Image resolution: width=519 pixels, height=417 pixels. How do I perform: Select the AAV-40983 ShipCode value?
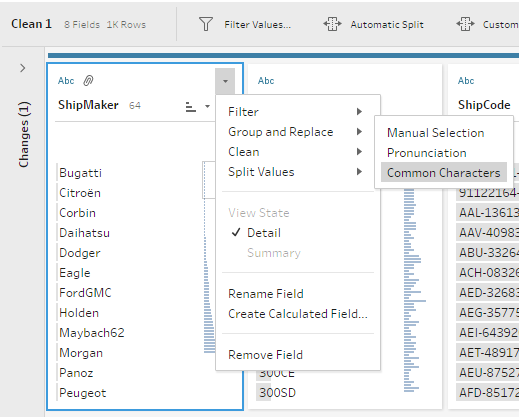[488, 233]
